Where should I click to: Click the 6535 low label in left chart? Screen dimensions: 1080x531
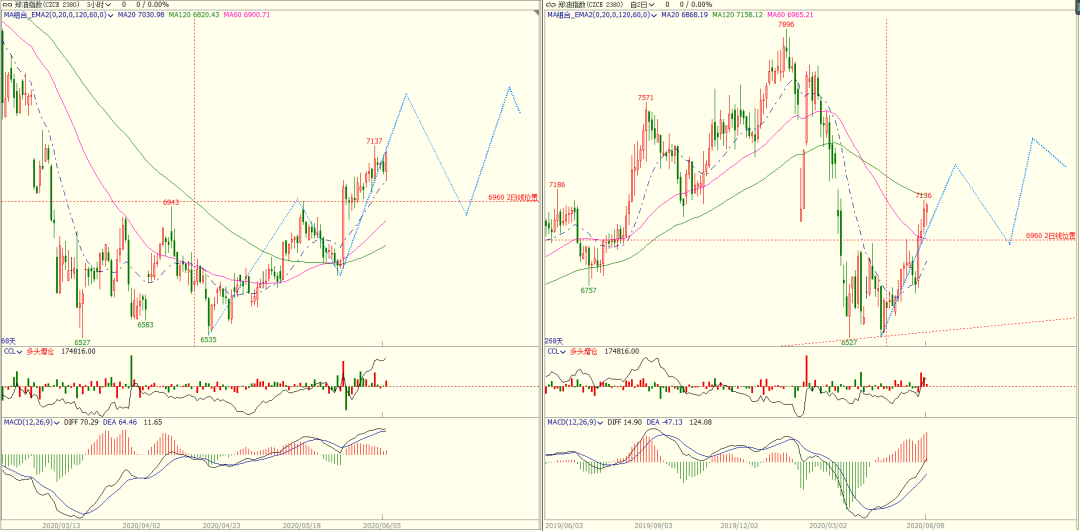(x=209, y=340)
